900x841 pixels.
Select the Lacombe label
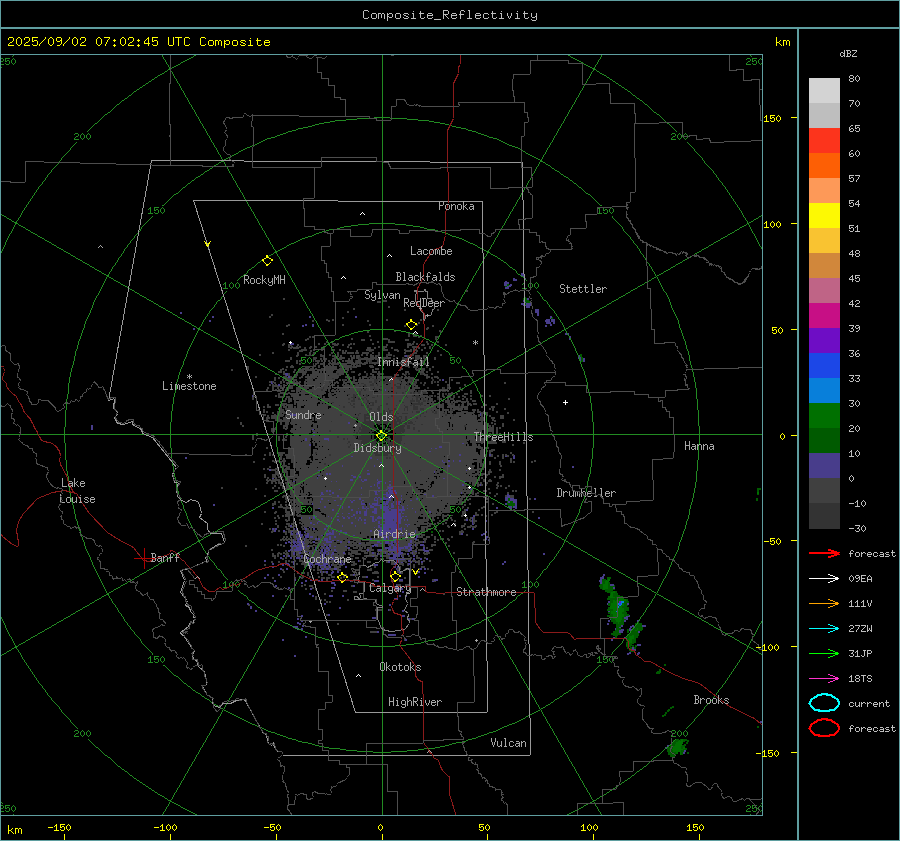click(x=431, y=251)
